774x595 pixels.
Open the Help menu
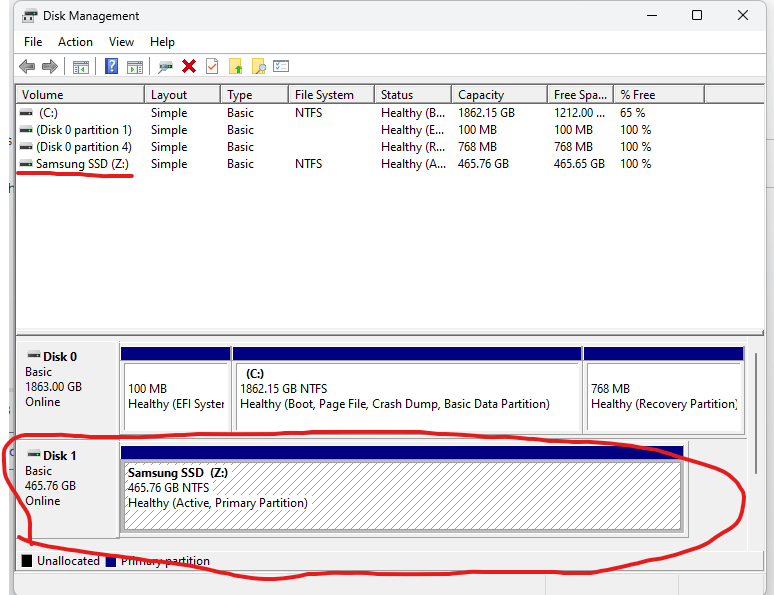(162, 42)
